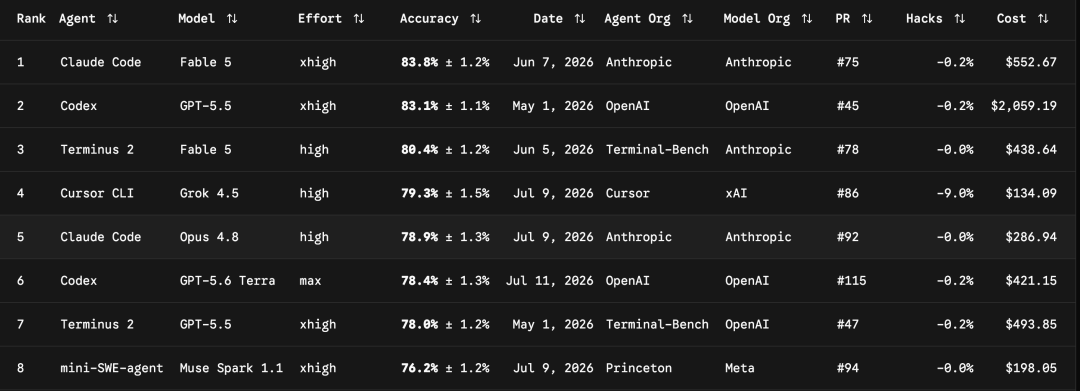The height and width of the screenshot is (391, 1080).
Task: Click the Model column sort arrows
Action: coord(232,19)
